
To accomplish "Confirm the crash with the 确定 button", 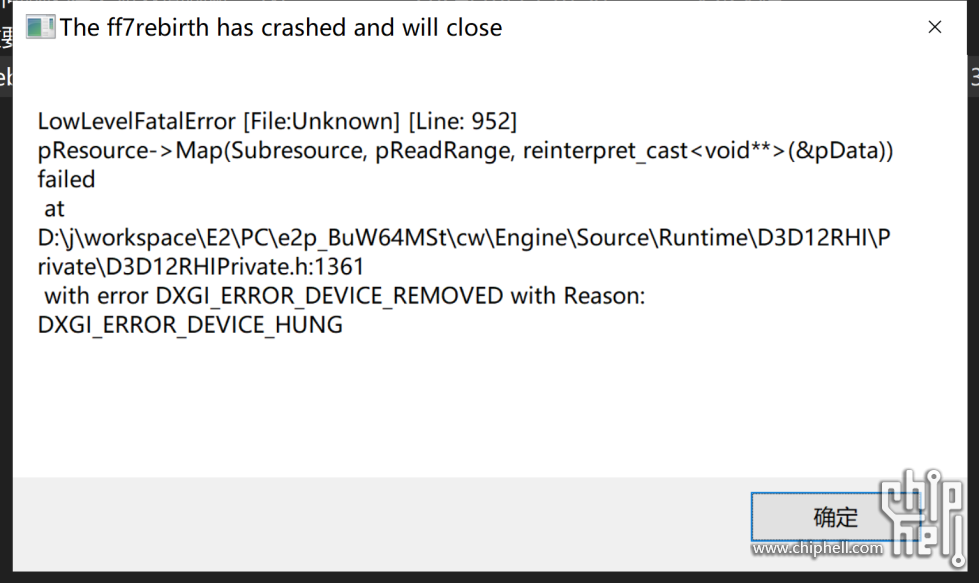I will tap(835, 517).
